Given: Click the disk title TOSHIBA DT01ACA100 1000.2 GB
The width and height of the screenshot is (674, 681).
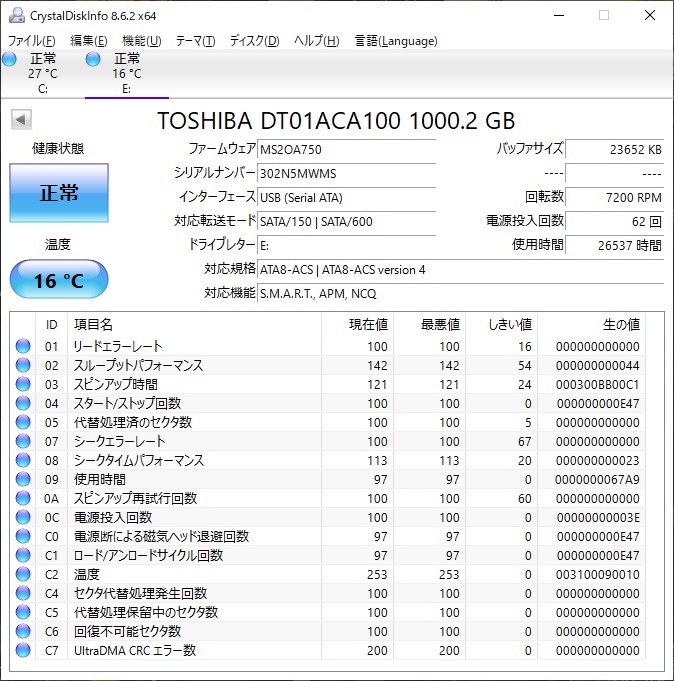Looking at the screenshot, I should [336, 121].
